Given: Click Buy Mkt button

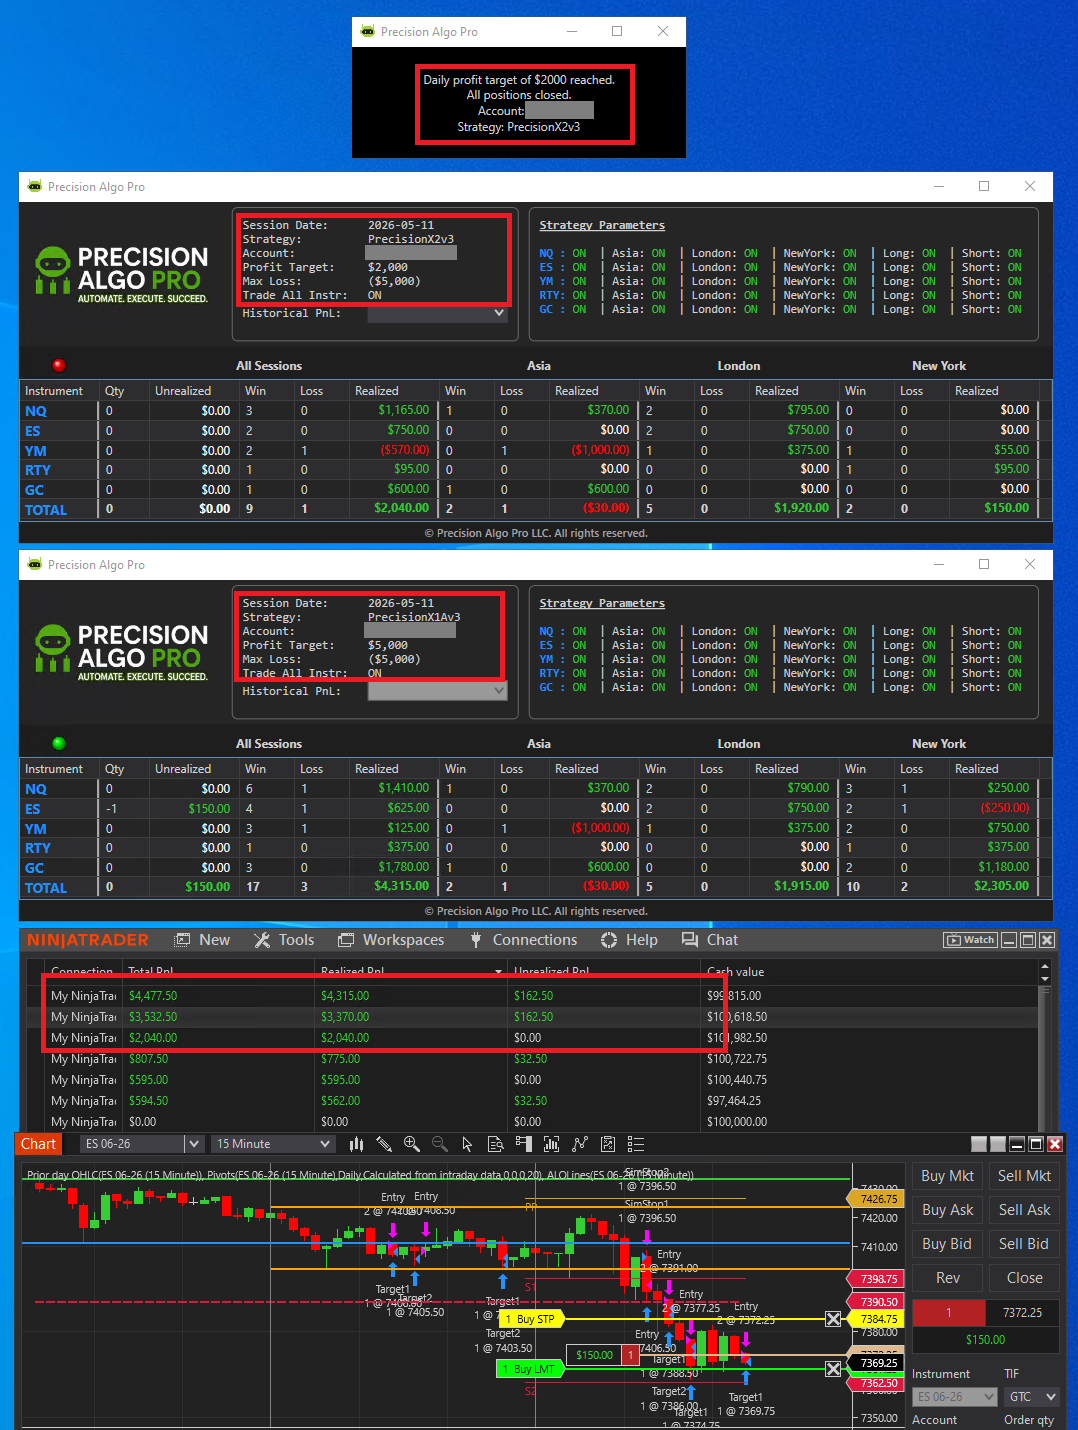Looking at the screenshot, I should pos(947,1176).
